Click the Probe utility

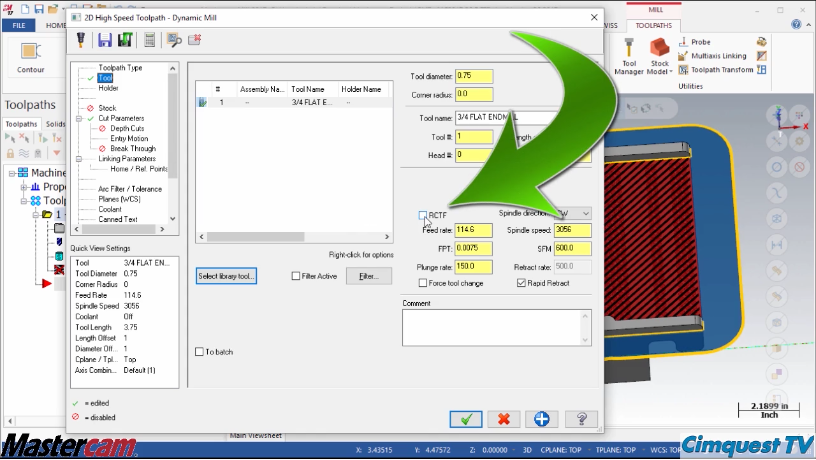(695, 42)
